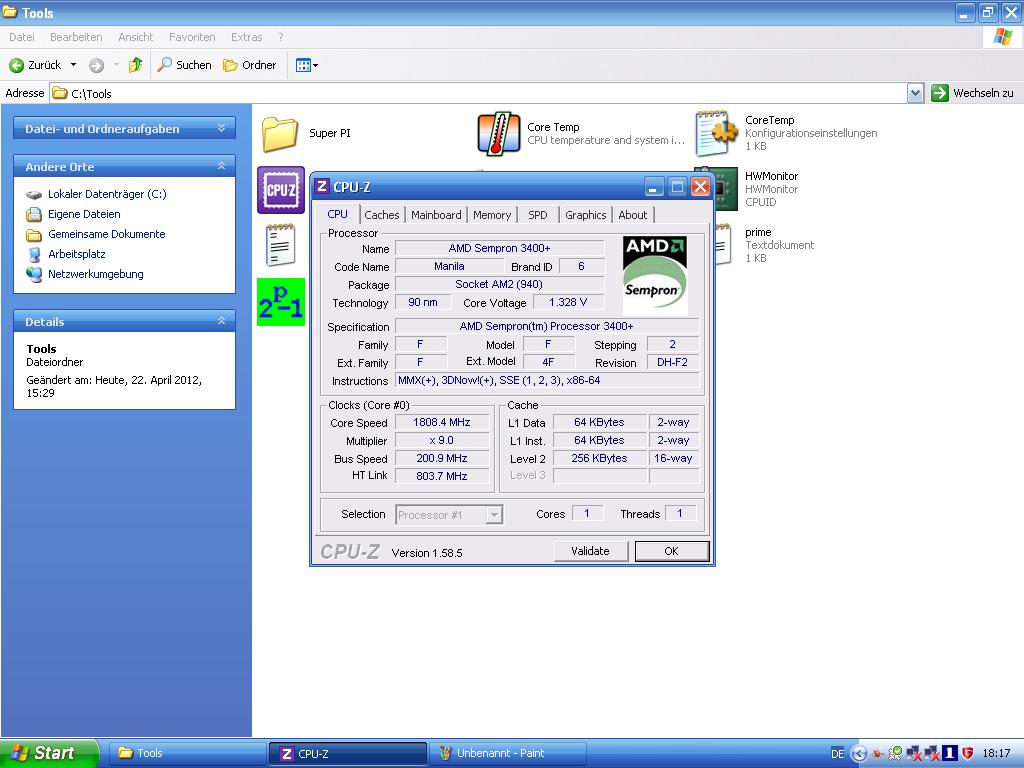The height and width of the screenshot is (768, 1024).
Task: Launch Core Temp thermometer icon
Action: coord(498,133)
